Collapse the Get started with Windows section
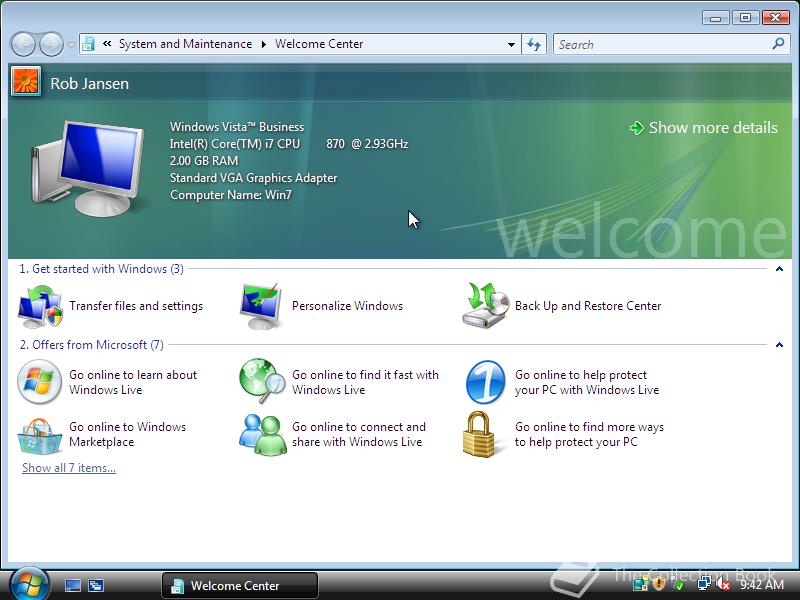The width and height of the screenshot is (800, 600). click(779, 269)
